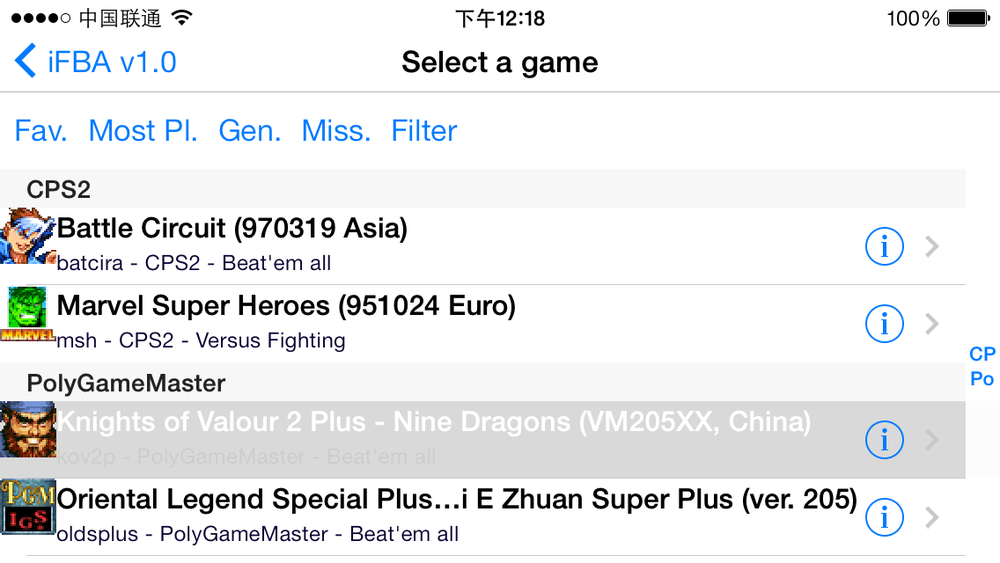1000x563 pixels.
Task: Tap info icon for Battle Circuit
Action: (884, 246)
